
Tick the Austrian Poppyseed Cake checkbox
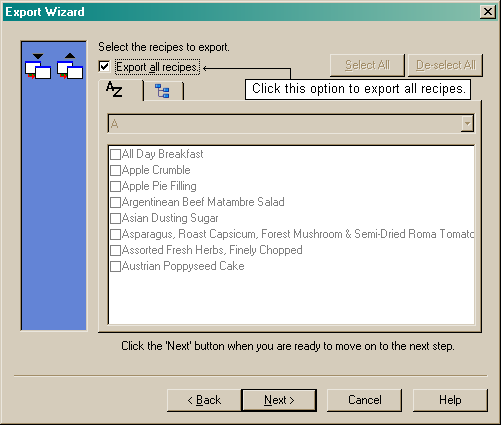point(115,266)
